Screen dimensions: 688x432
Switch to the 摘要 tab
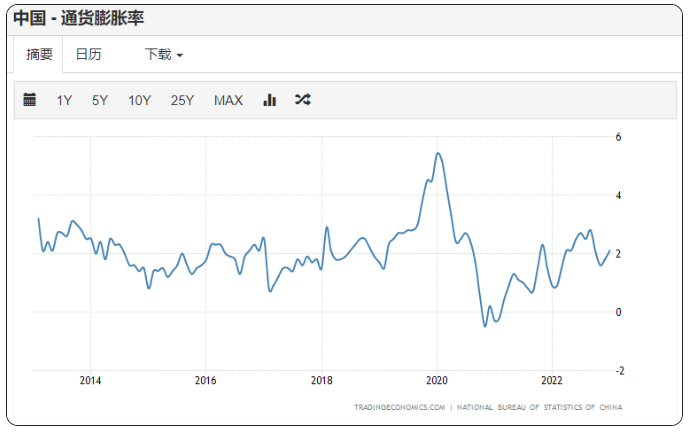click(x=39, y=54)
